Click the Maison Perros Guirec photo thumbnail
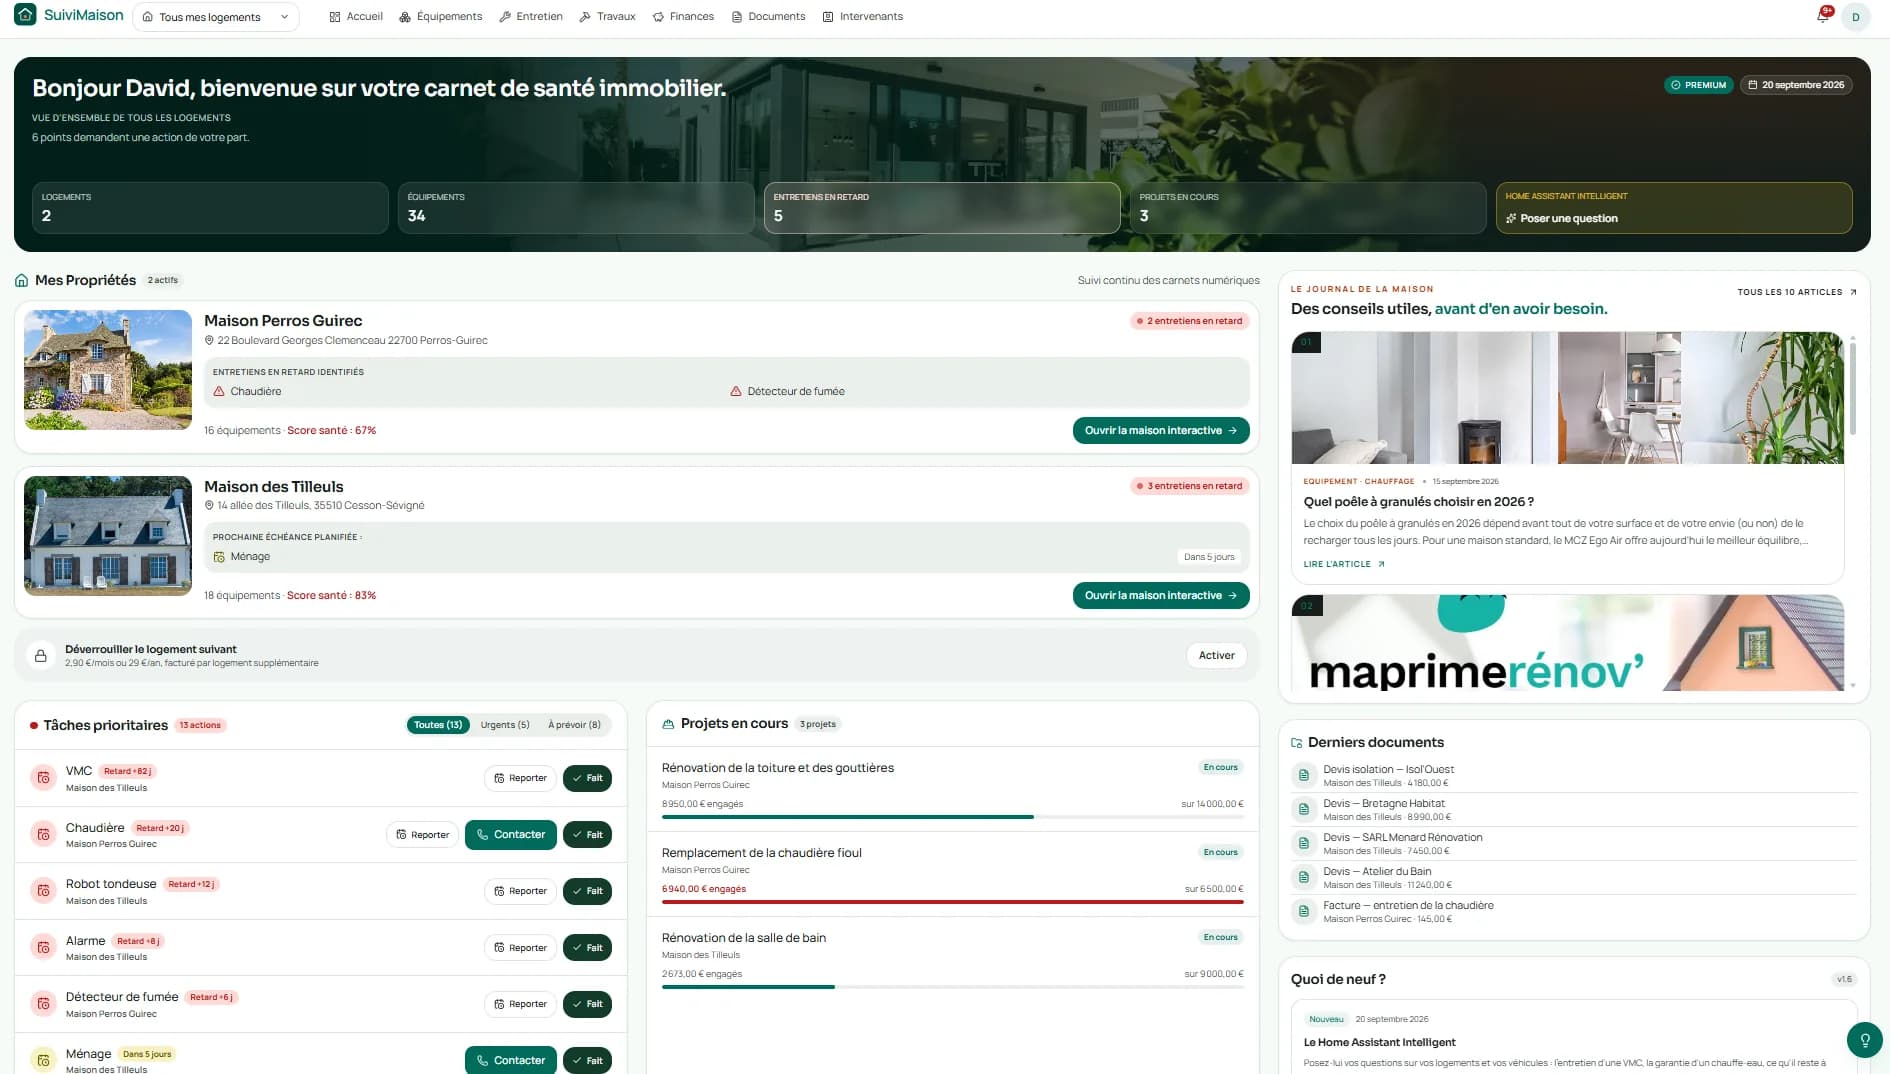 point(108,370)
